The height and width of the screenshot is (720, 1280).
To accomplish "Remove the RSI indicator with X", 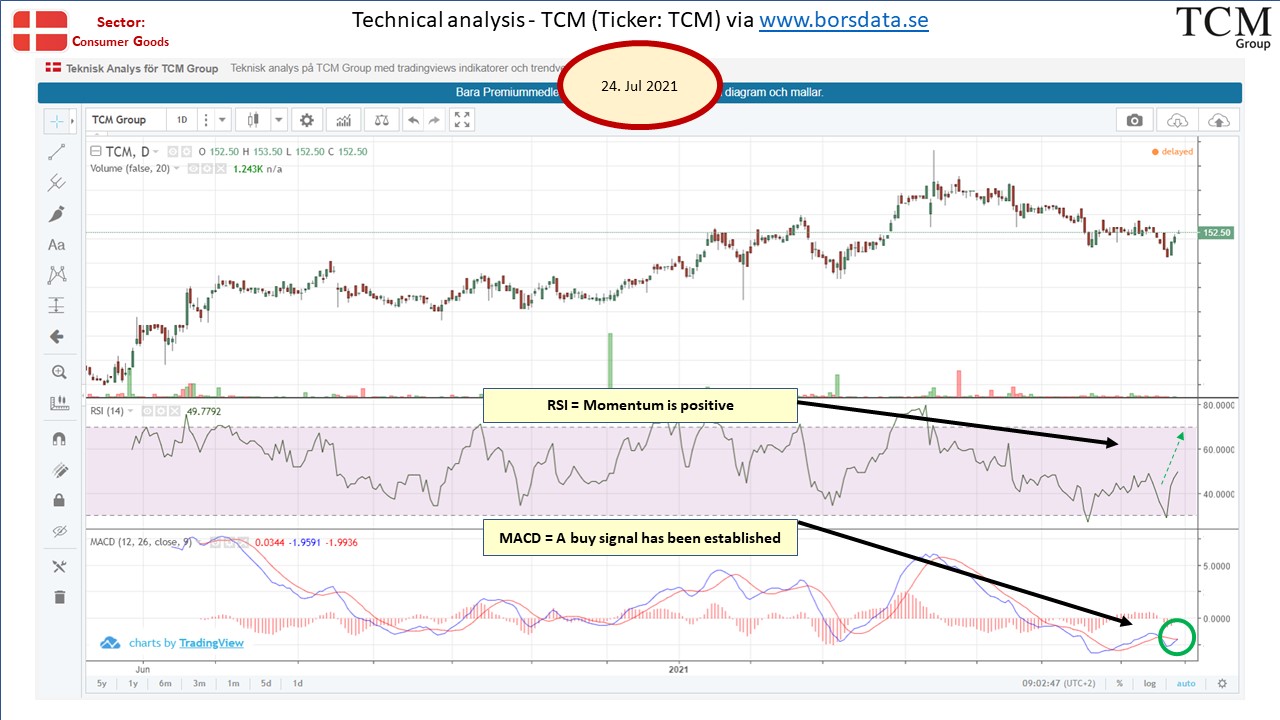I will click(x=175, y=410).
